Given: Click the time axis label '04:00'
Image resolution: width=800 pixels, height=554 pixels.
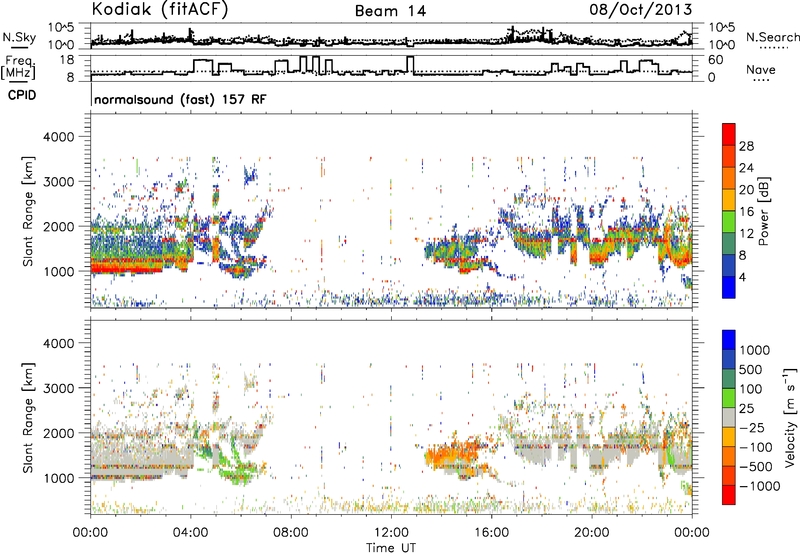Looking at the screenshot, I should (190, 533).
